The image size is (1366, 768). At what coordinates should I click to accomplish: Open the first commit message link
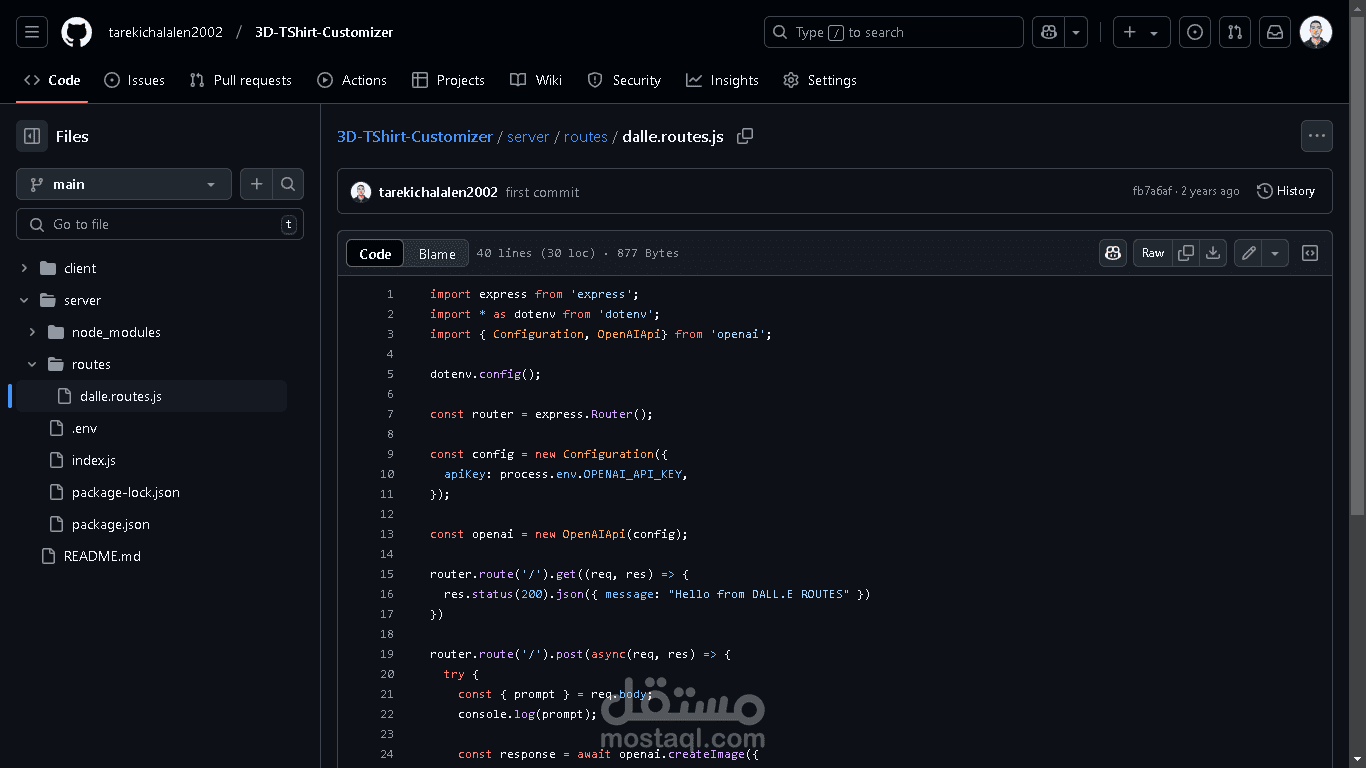(x=542, y=192)
